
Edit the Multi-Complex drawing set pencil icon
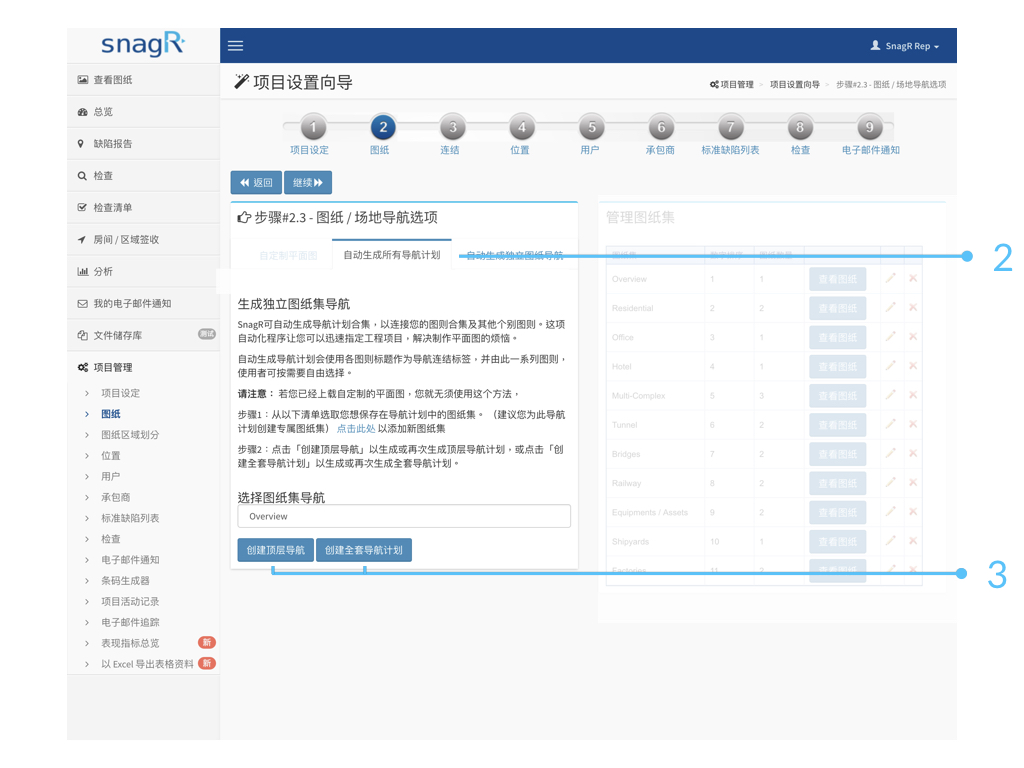click(890, 395)
